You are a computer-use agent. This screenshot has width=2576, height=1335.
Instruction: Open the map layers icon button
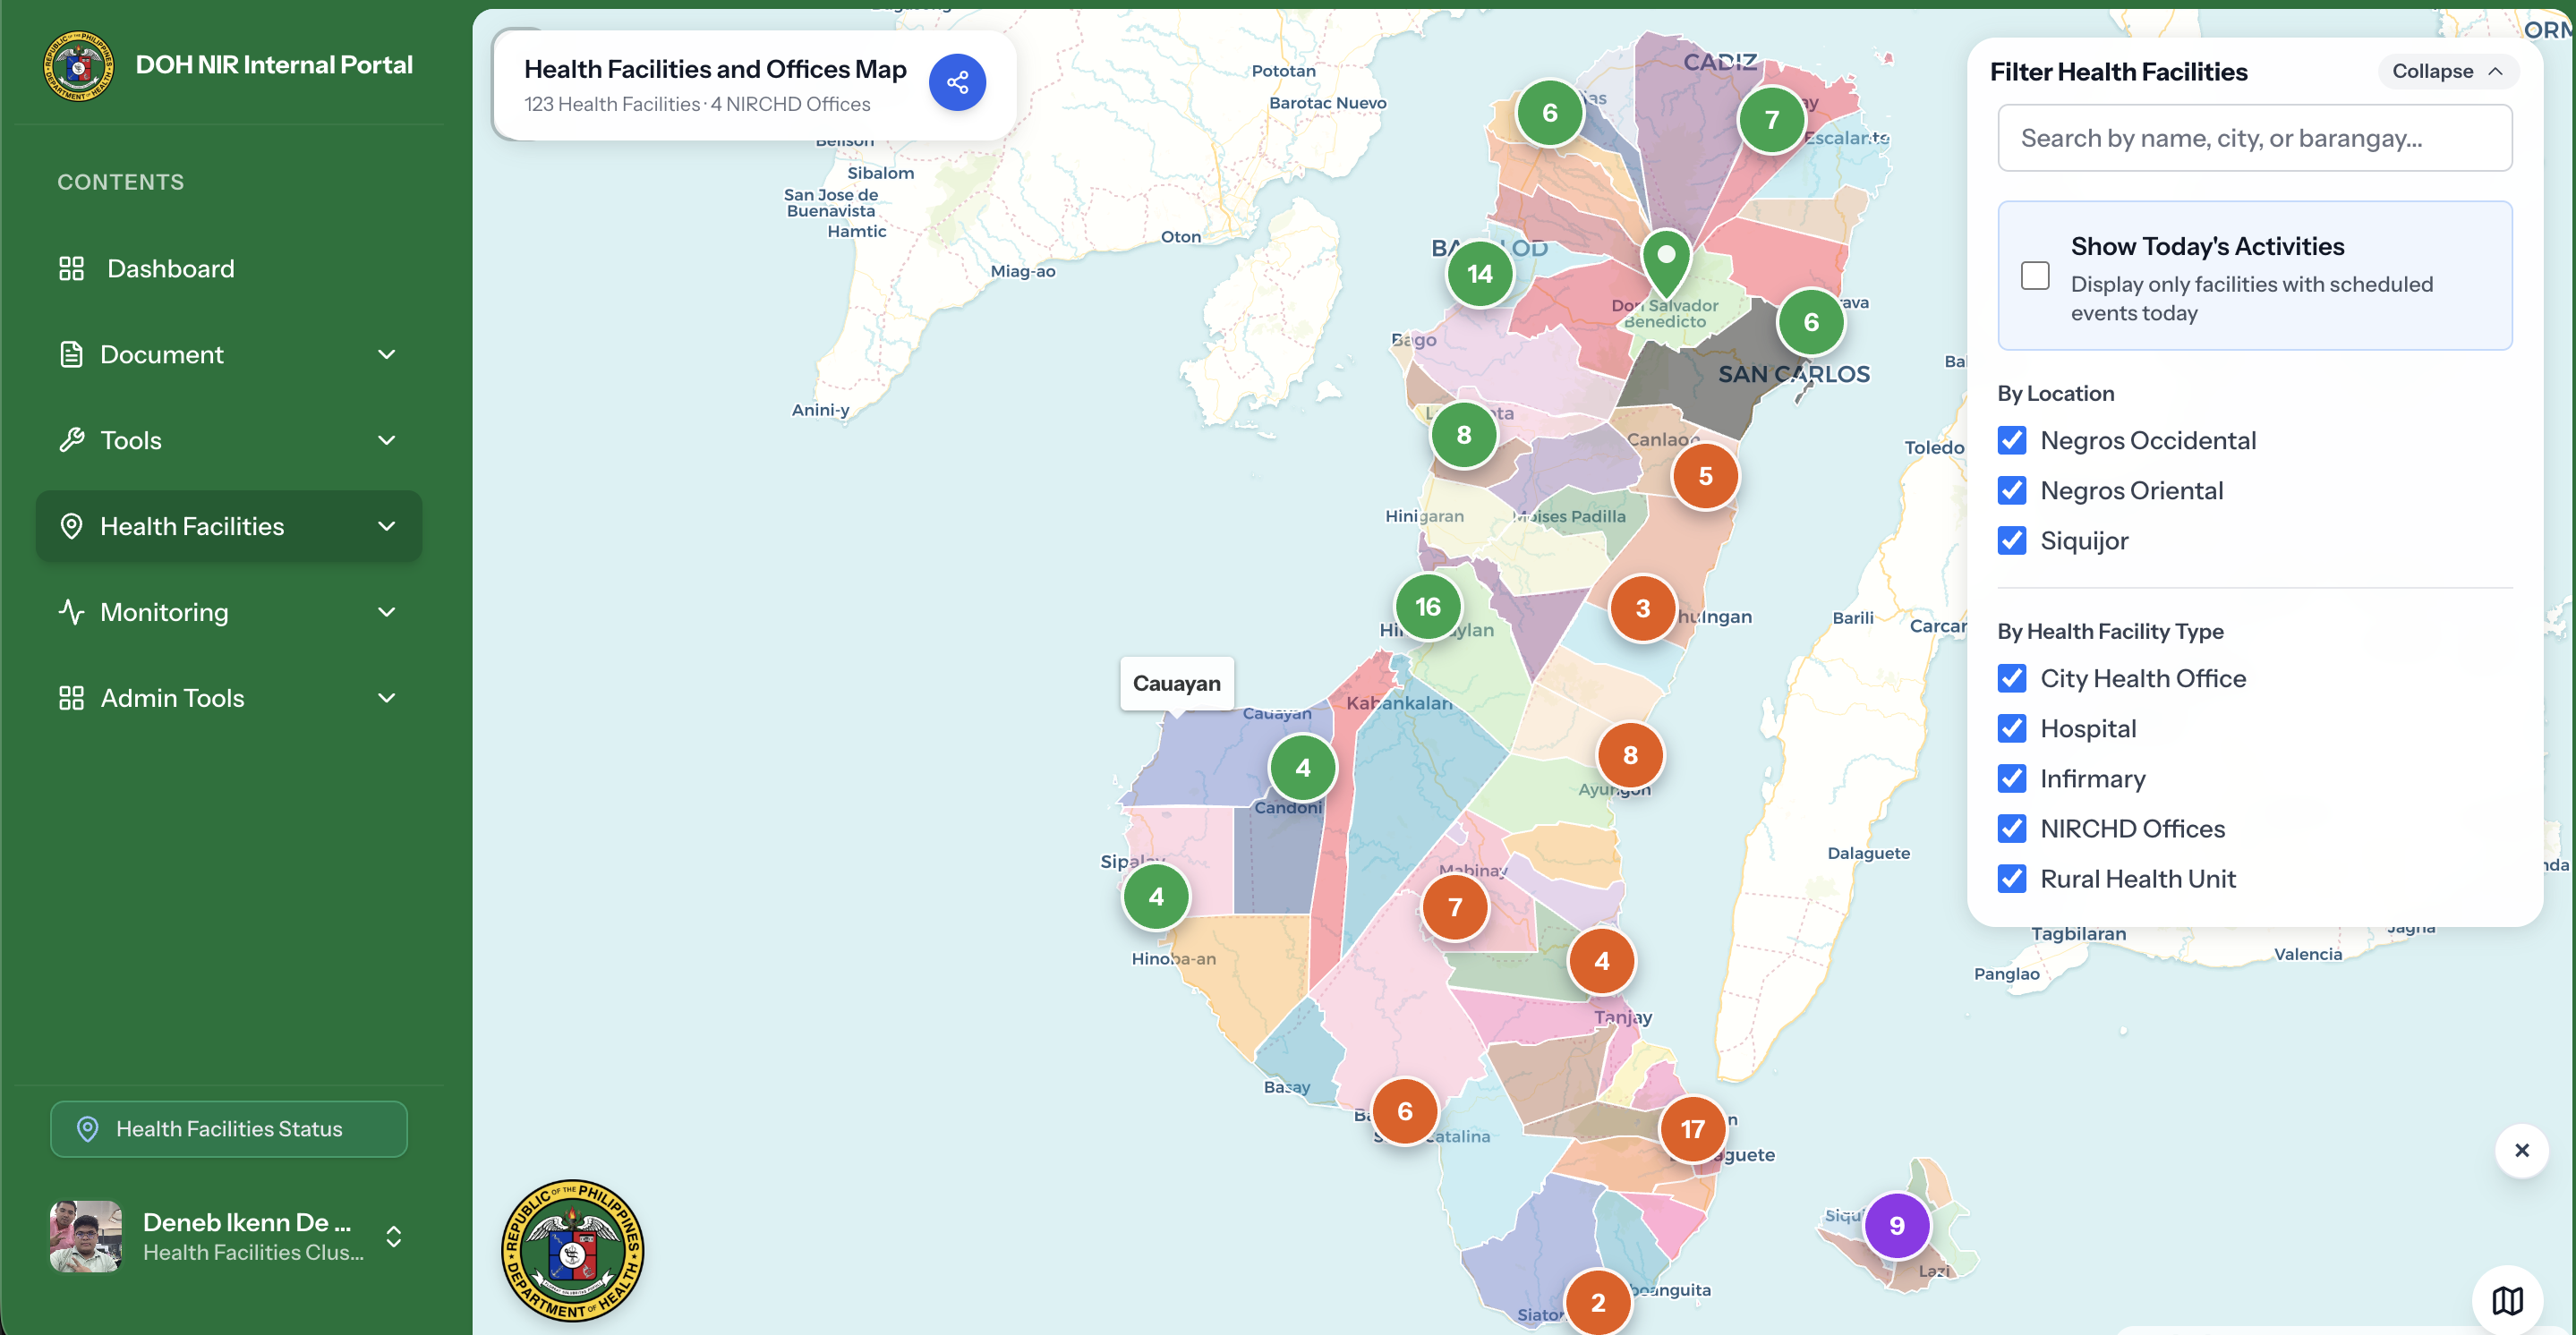[x=2507, y=1300]
